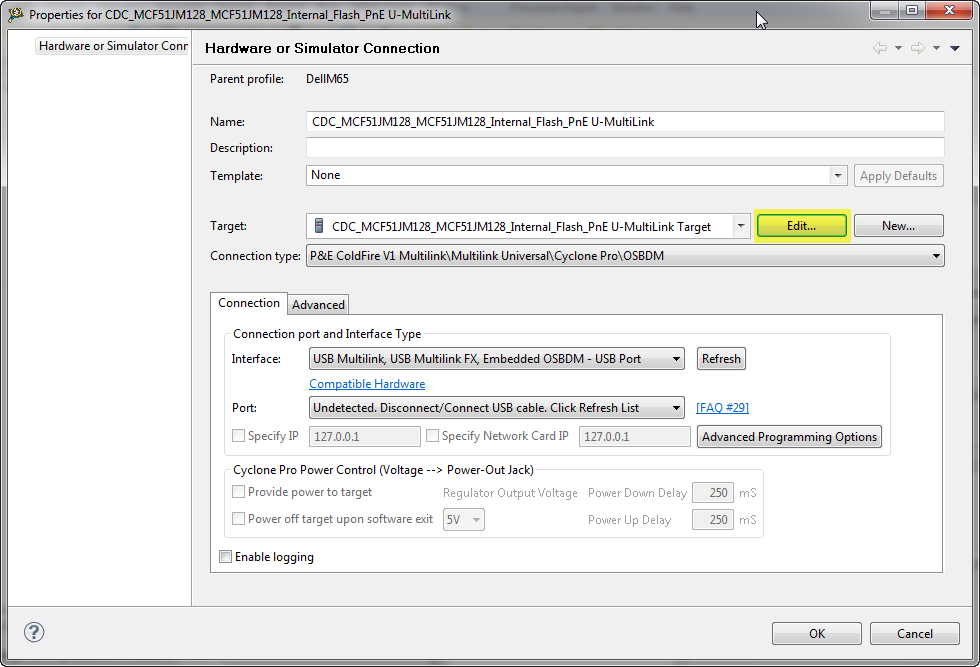980x667 pixels.
Task: Enable logging checkbox
Action: [x=226, y=557]
